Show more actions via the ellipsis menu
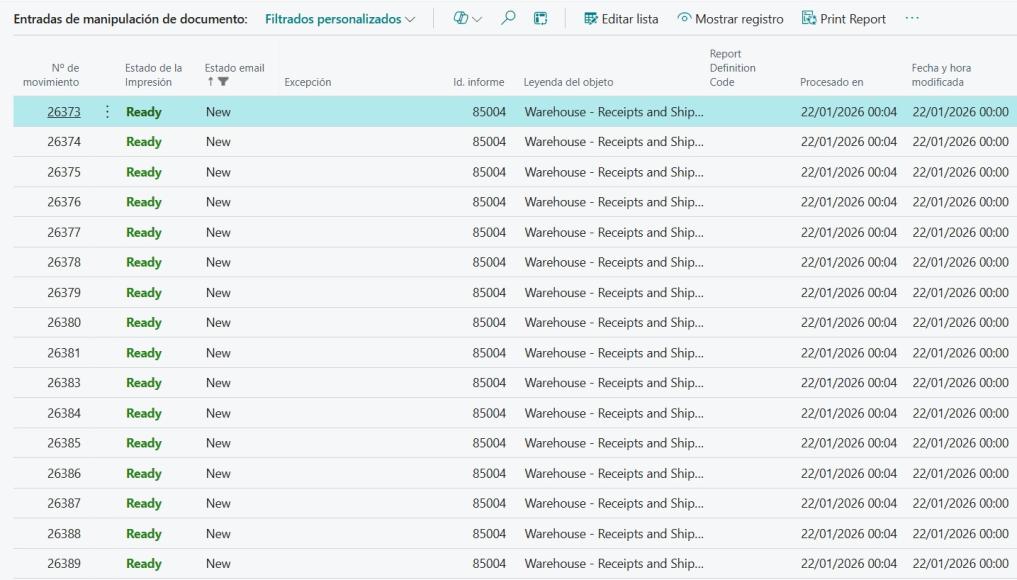 tap(911, 19)
